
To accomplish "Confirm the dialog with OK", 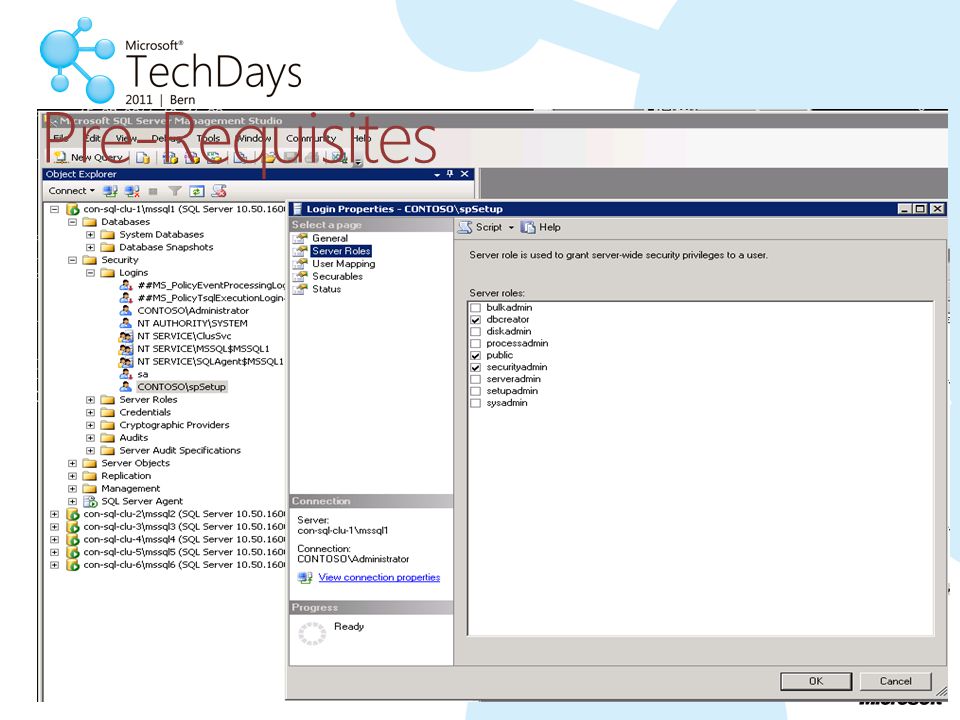I will tap(816, 681).
